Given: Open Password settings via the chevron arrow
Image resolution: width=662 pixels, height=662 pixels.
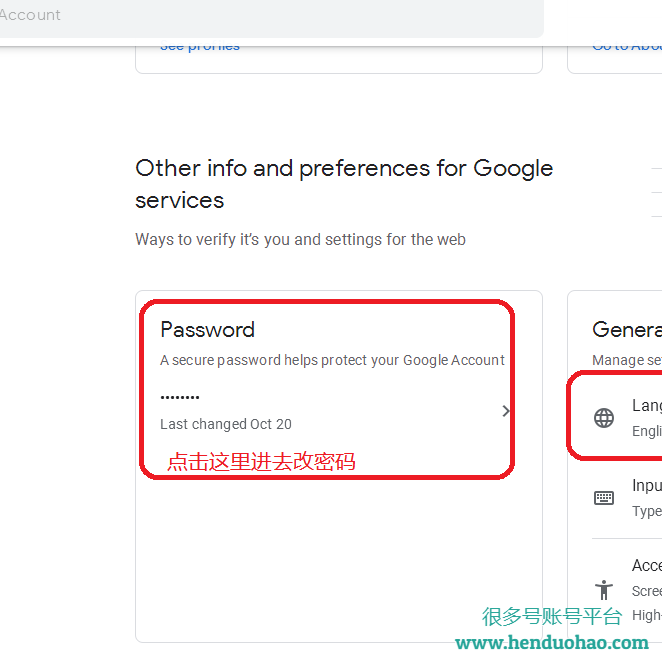Looking at the screenshot, I should [x=505, y=411].
